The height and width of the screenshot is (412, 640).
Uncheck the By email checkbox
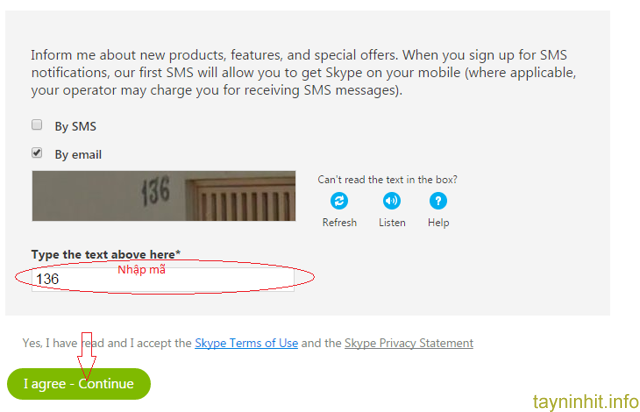coord(37,153)
